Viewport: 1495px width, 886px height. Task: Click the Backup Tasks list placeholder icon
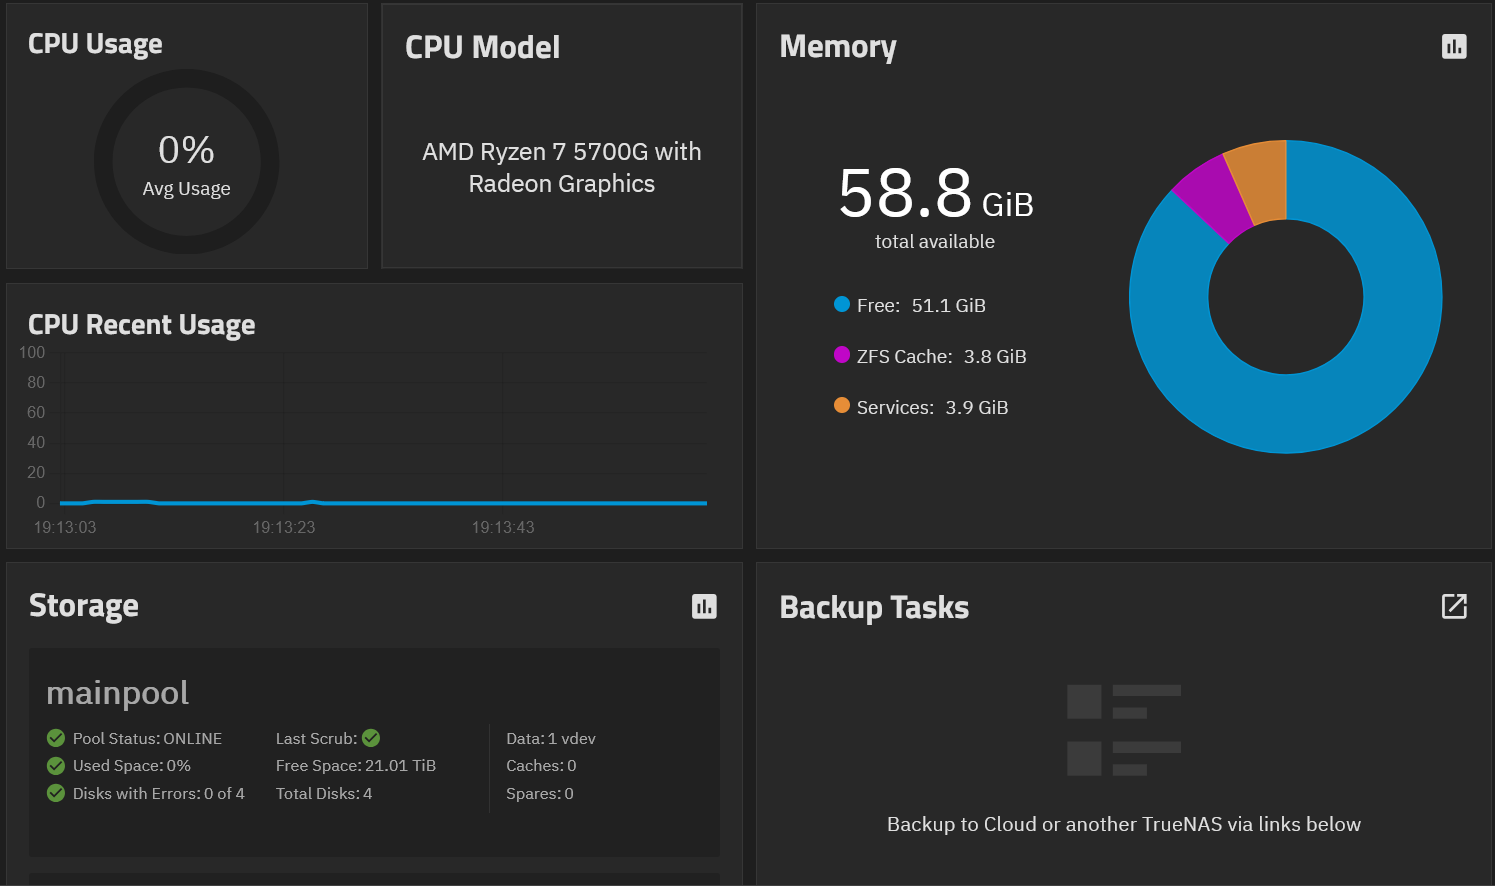[1124, 729]
